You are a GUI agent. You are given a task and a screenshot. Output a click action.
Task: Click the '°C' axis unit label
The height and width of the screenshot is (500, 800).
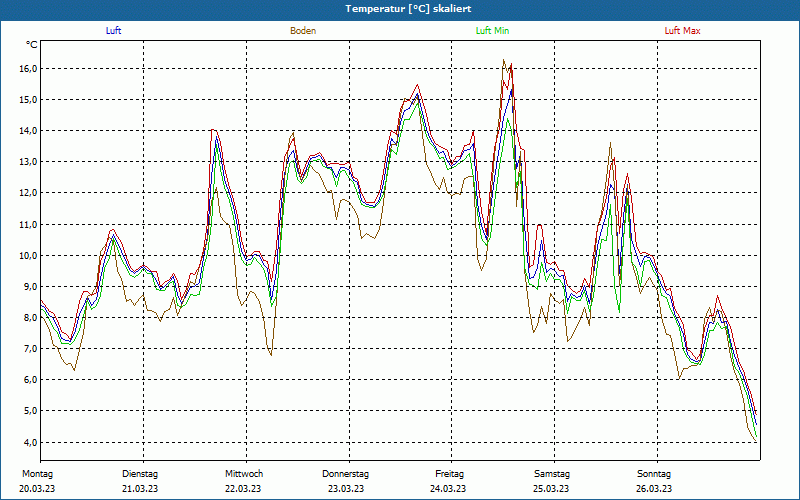click(32, 45)
